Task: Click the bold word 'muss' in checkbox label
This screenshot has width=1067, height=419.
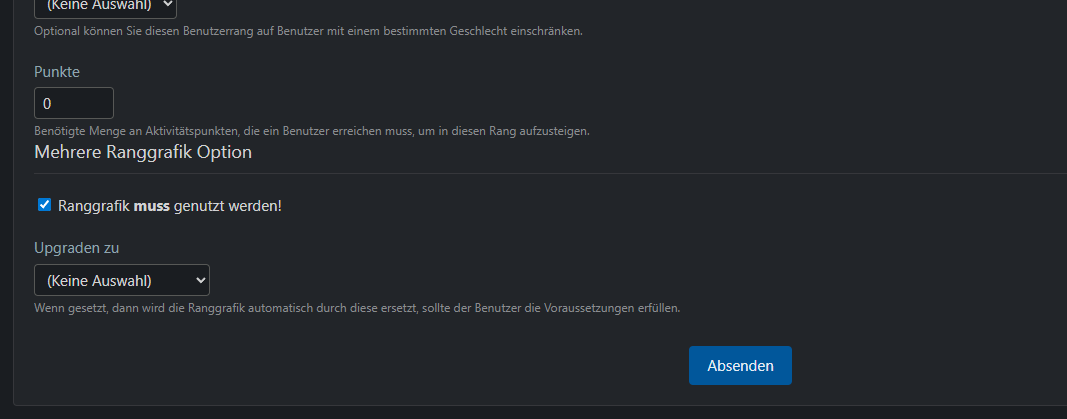Action: pos(151,206)
